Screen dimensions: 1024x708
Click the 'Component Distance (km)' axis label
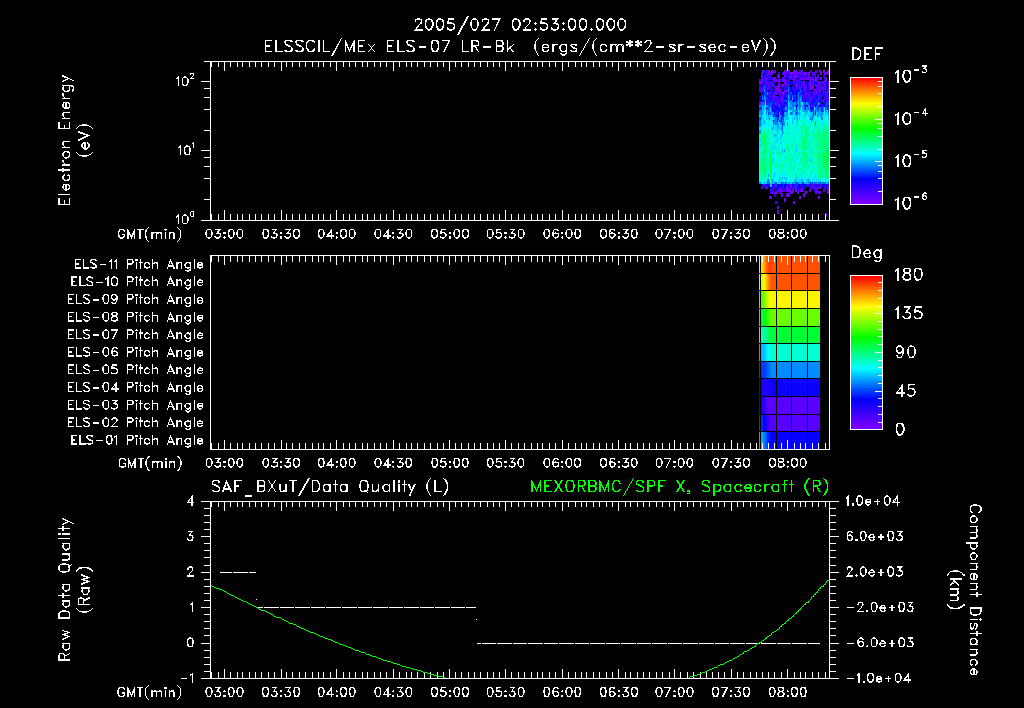(965, 590)
